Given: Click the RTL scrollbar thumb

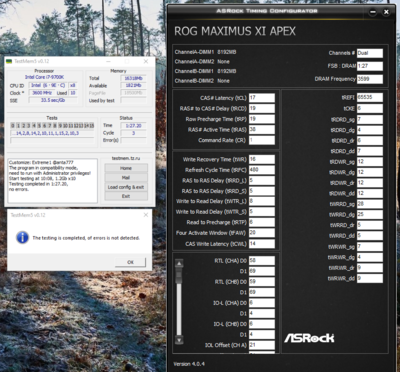Looking at the screenshot, I should pyautogui.click(x=179, y=275).
